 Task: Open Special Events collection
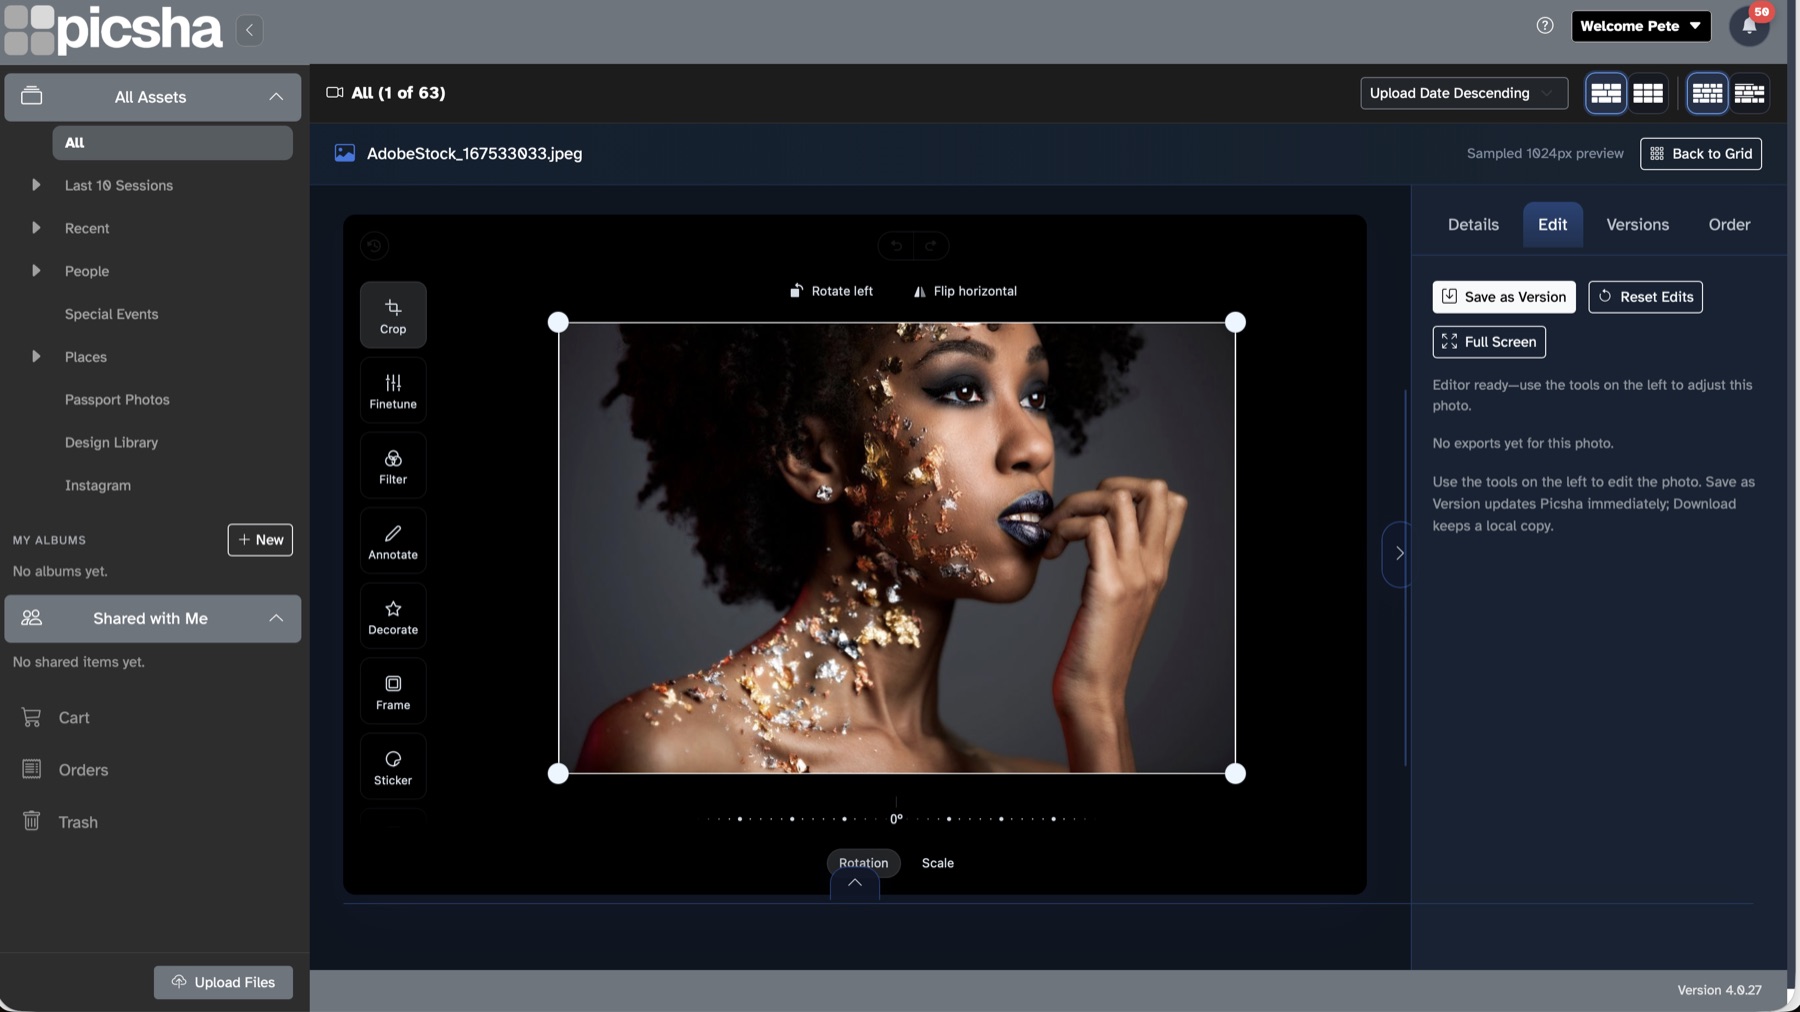pyautogui.click(x=111, y=314)
